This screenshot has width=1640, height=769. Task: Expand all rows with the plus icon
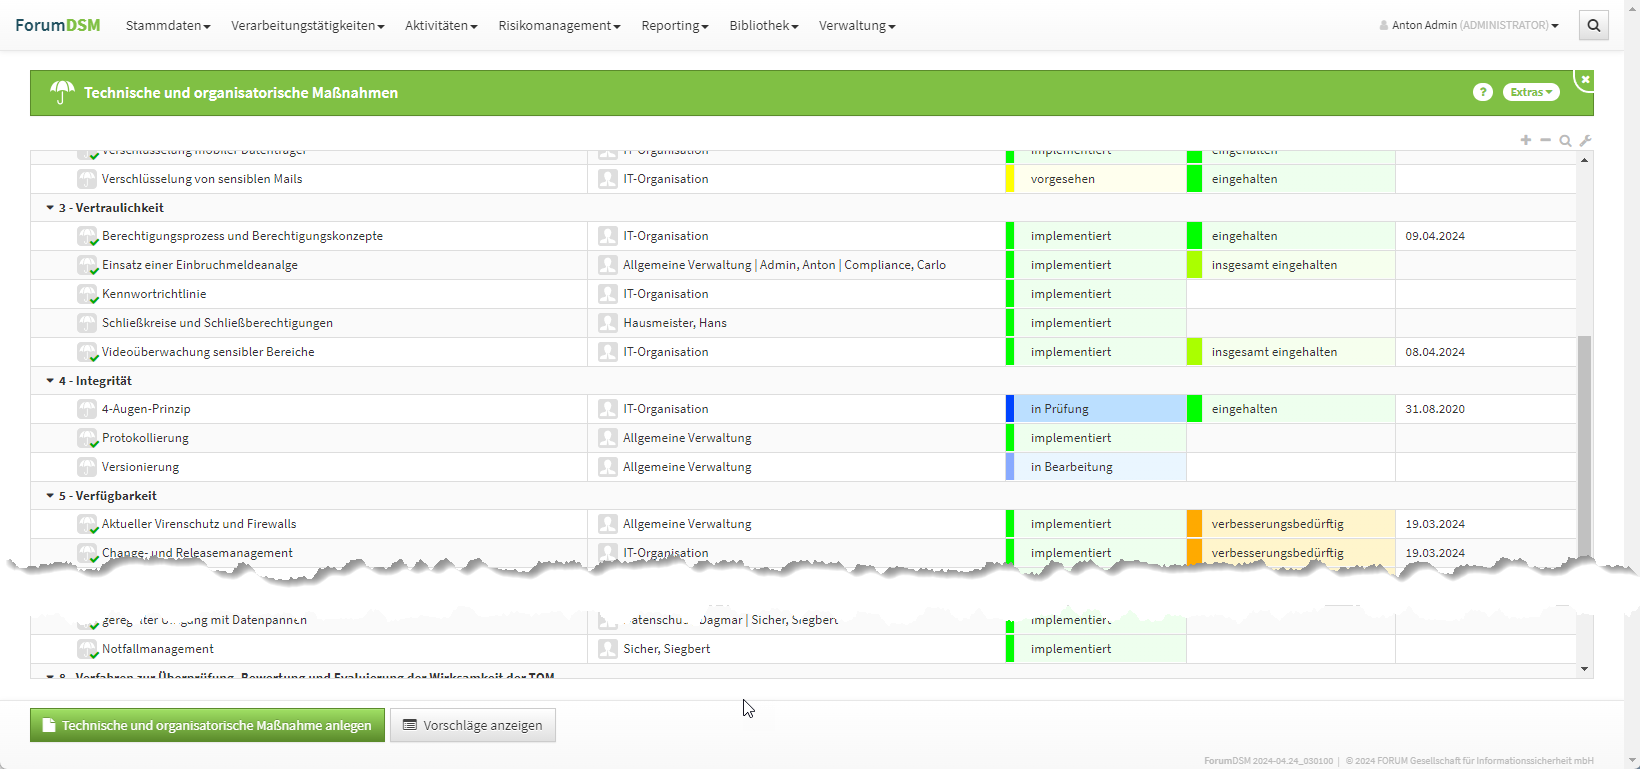pyautogui.click(x=1526, y=140)
